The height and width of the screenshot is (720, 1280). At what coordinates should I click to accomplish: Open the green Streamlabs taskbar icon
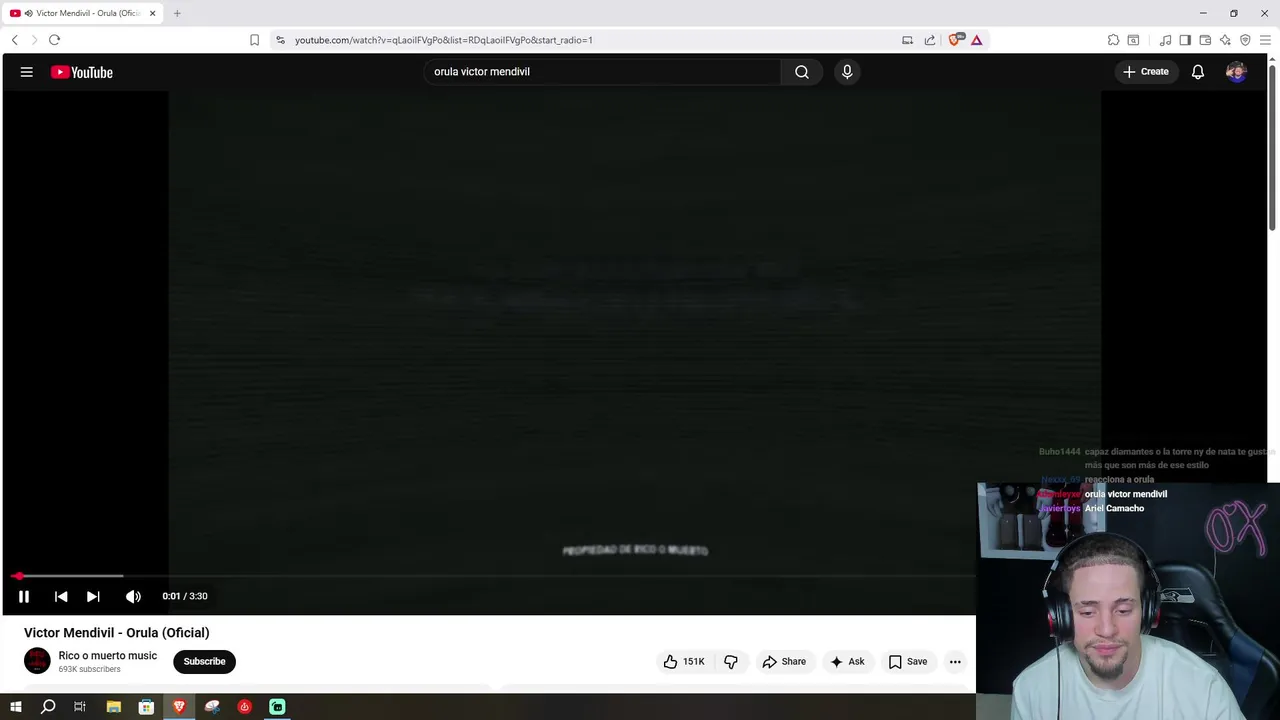tap(277, 707)
